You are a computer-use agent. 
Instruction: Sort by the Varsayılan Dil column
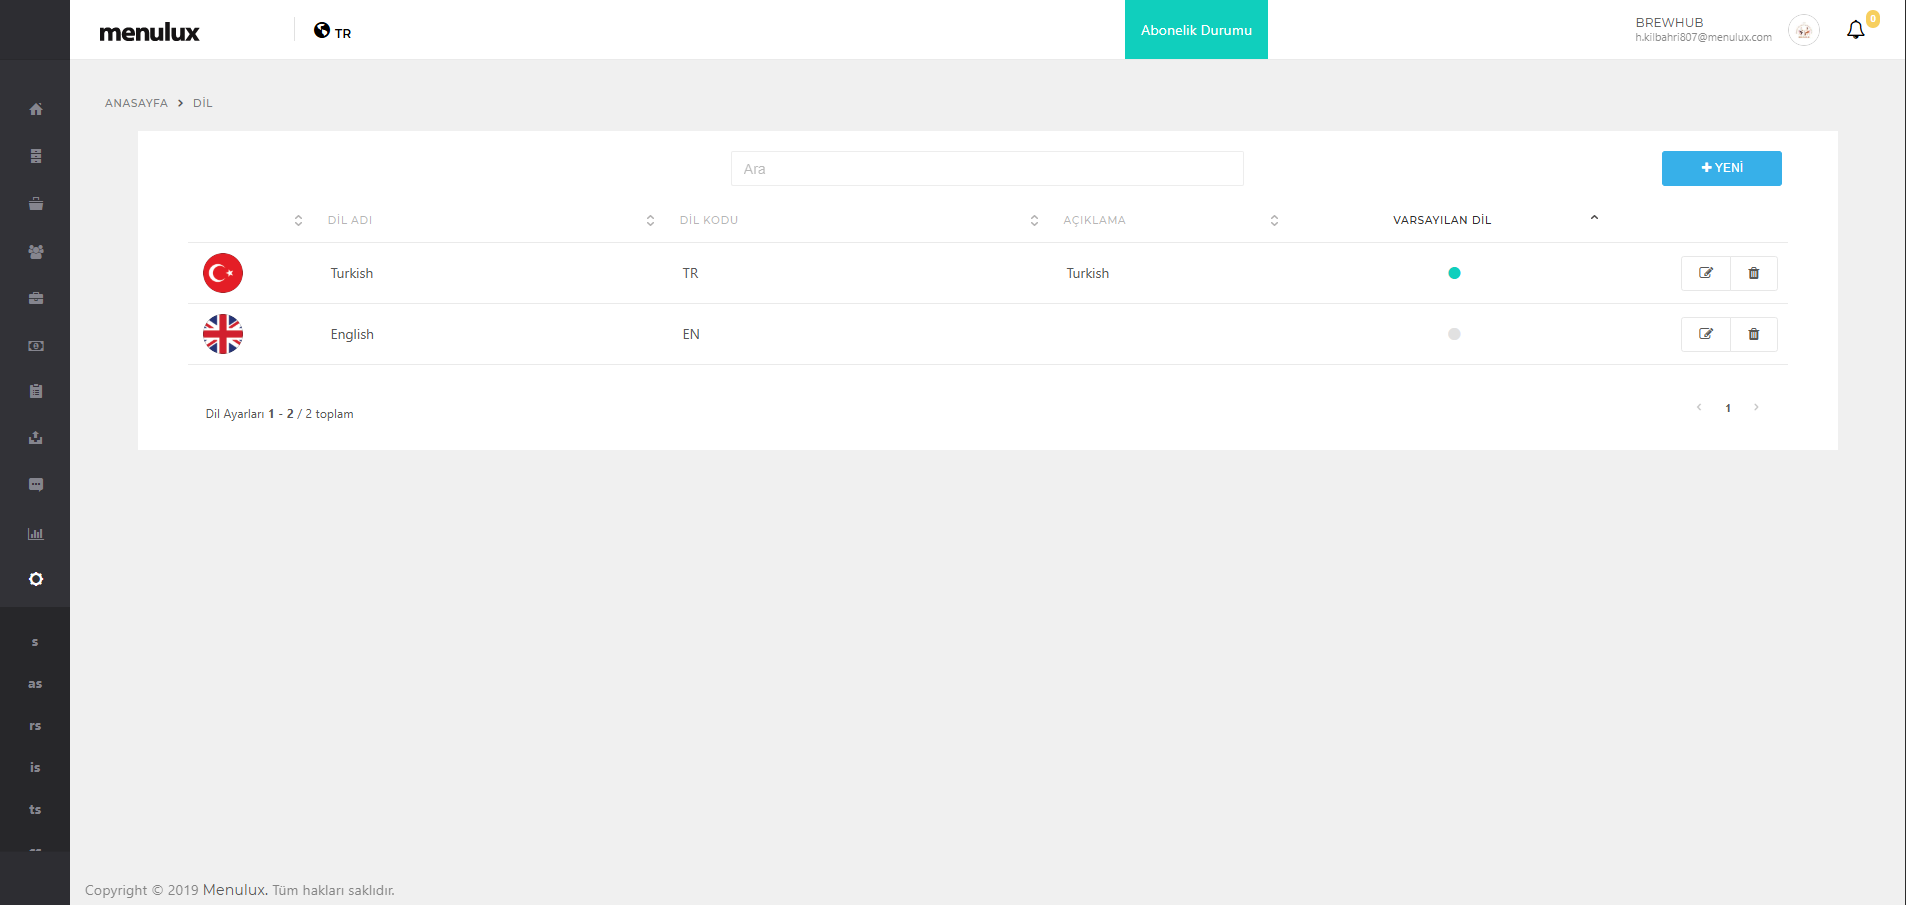point(1441,220)
